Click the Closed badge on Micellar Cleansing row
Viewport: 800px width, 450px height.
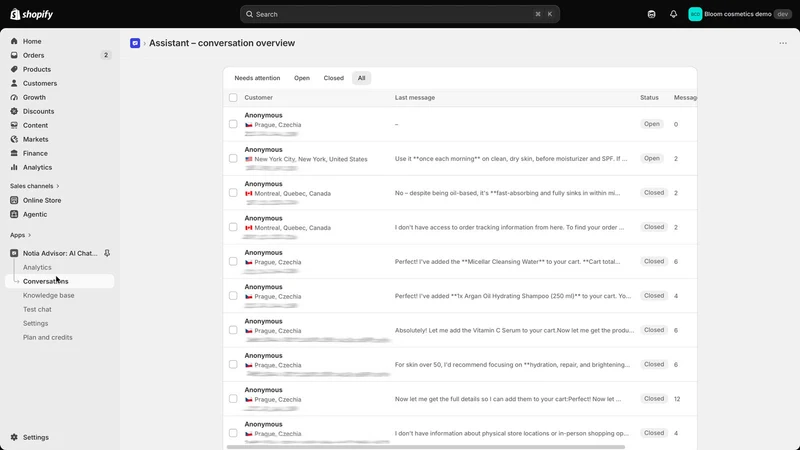pyautogui.click(x=654, y=261)
